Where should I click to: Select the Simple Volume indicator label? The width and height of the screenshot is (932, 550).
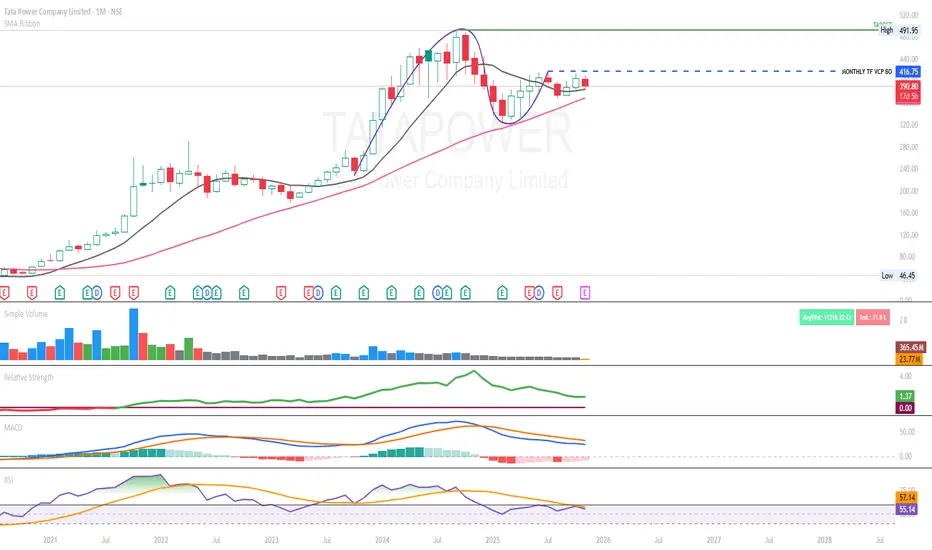(x=26, y=313)
